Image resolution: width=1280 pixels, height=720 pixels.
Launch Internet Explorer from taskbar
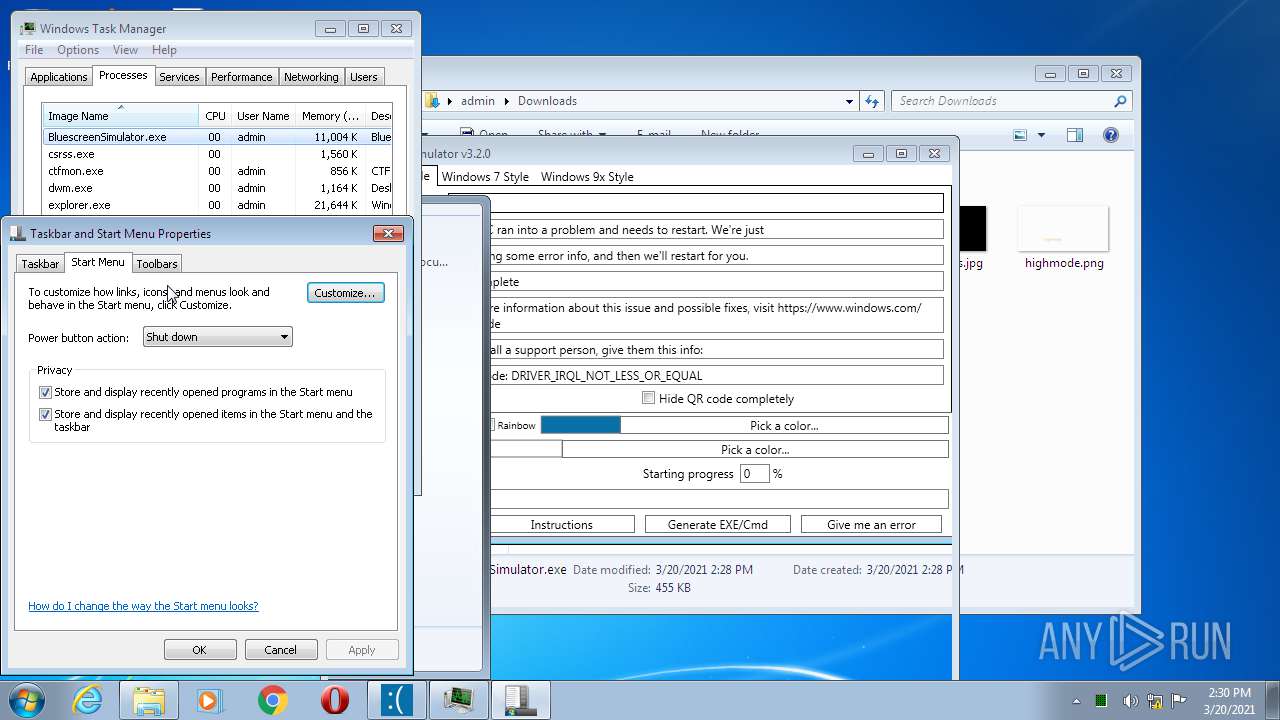tap(88, 700)
